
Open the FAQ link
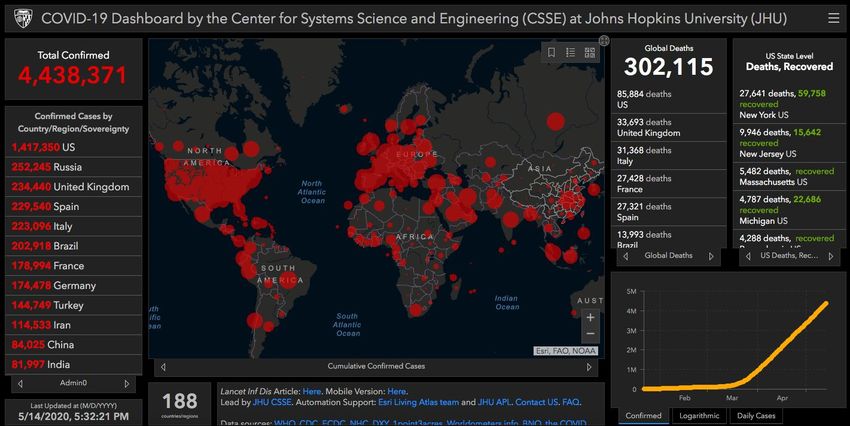pyautogui.click(x=571, y=402)
